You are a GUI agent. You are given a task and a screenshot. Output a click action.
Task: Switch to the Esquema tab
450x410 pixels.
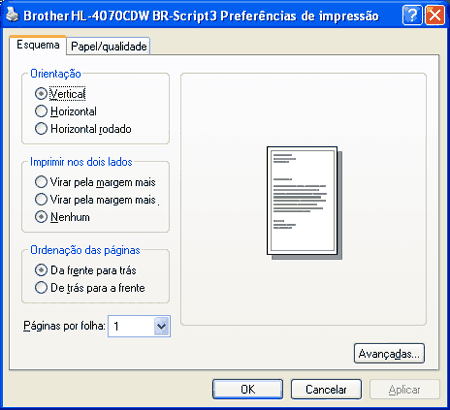(38, 44)
